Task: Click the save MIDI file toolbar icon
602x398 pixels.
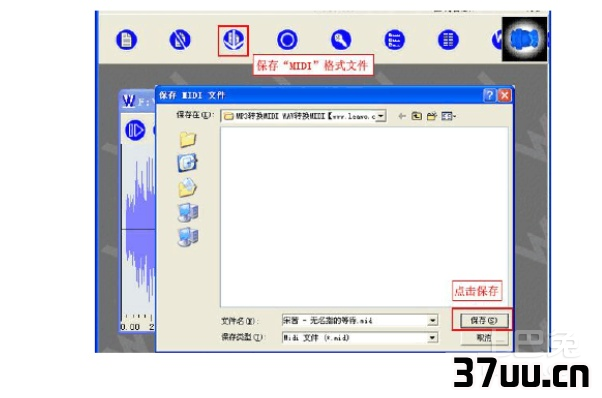Action: (233, 40)
